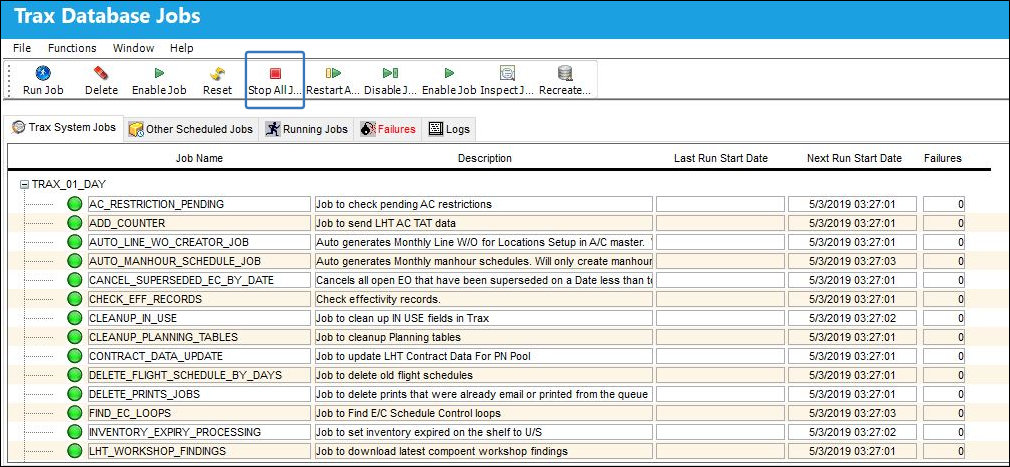Select the AC_RESTRICTION_PENDING job name
Image resolution: width=1010 pixels, height=467 pixels.
tap(199, 204)
